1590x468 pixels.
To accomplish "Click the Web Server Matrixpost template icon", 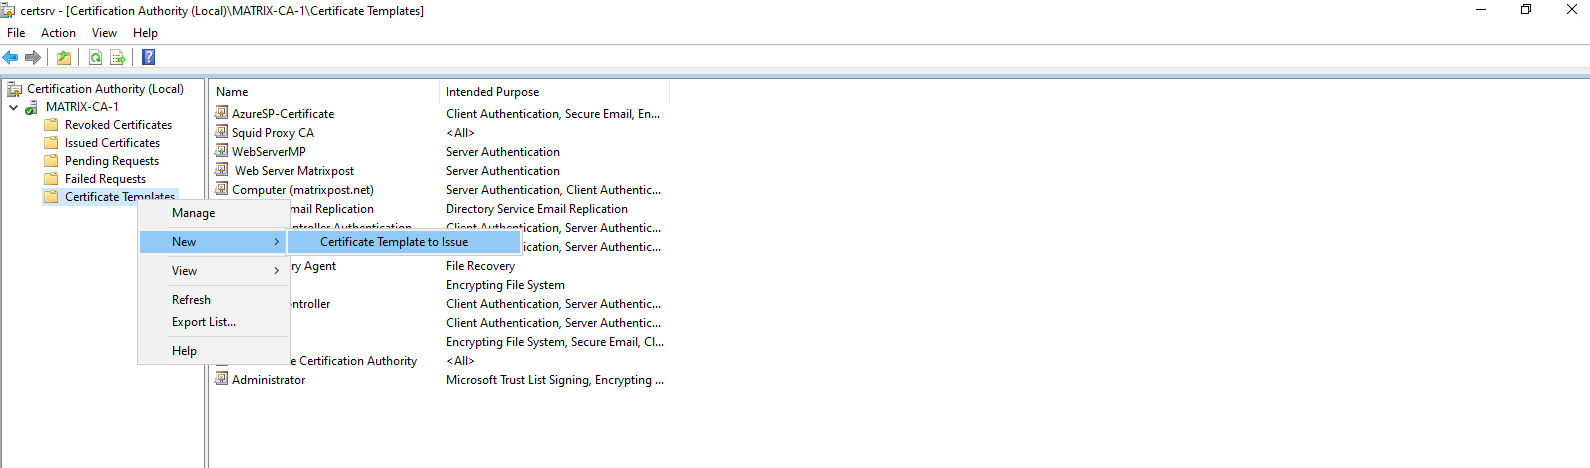I will pos(222,170).
